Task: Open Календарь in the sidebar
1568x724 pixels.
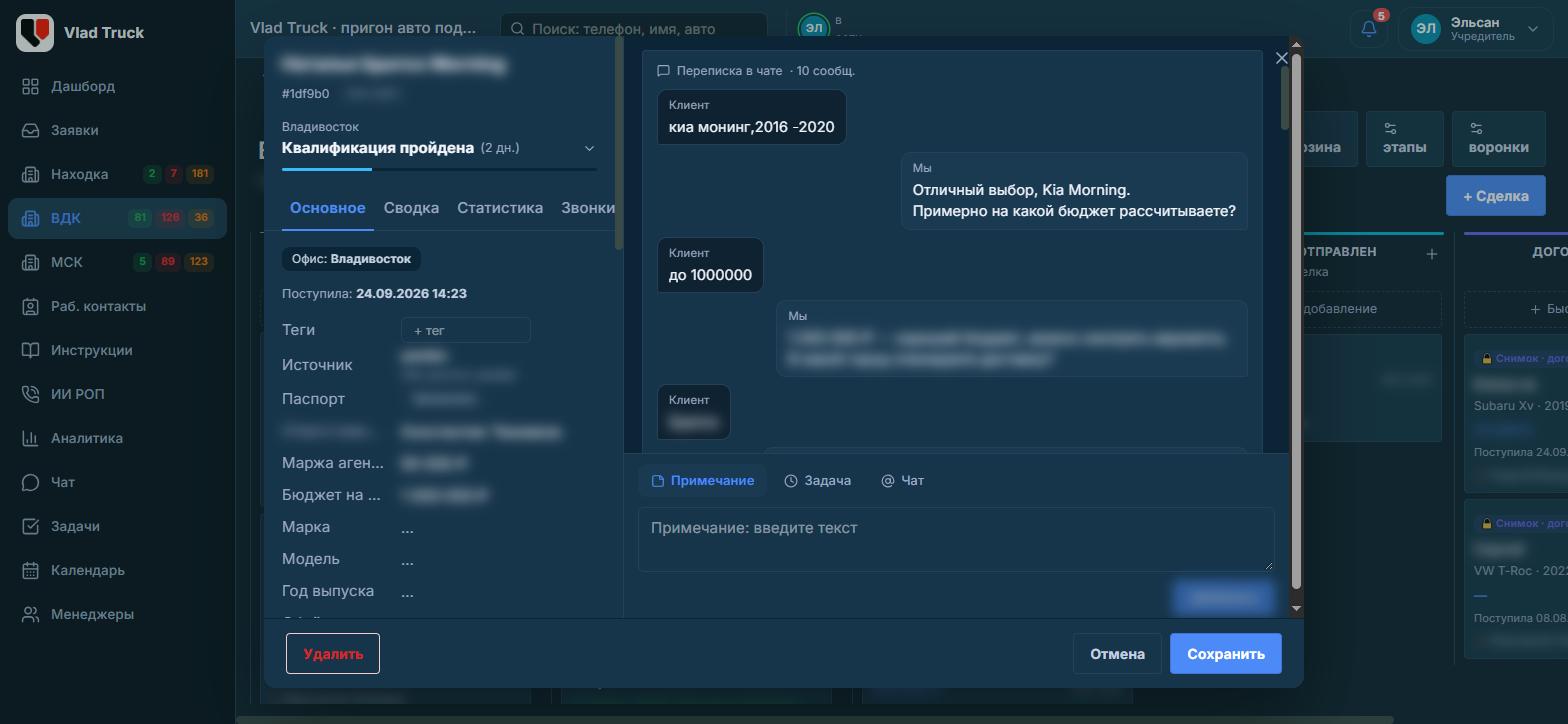Action: click(x=117, y=570)
